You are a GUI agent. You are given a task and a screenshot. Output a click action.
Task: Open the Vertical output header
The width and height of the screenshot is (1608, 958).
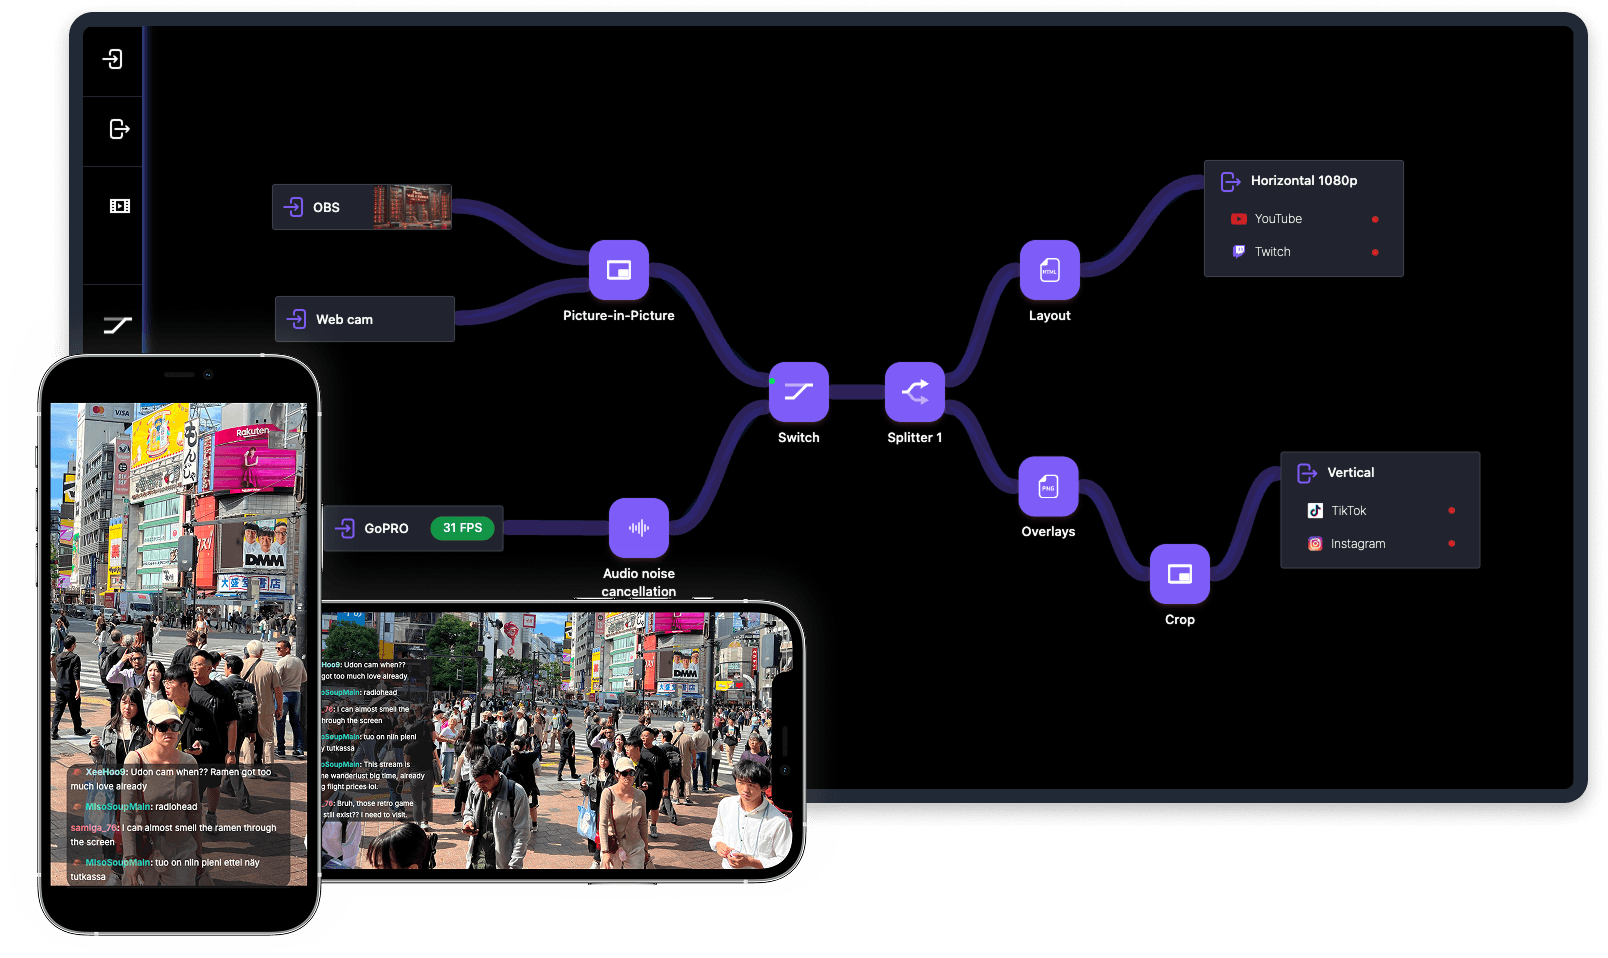click(x=1350, y=473)
